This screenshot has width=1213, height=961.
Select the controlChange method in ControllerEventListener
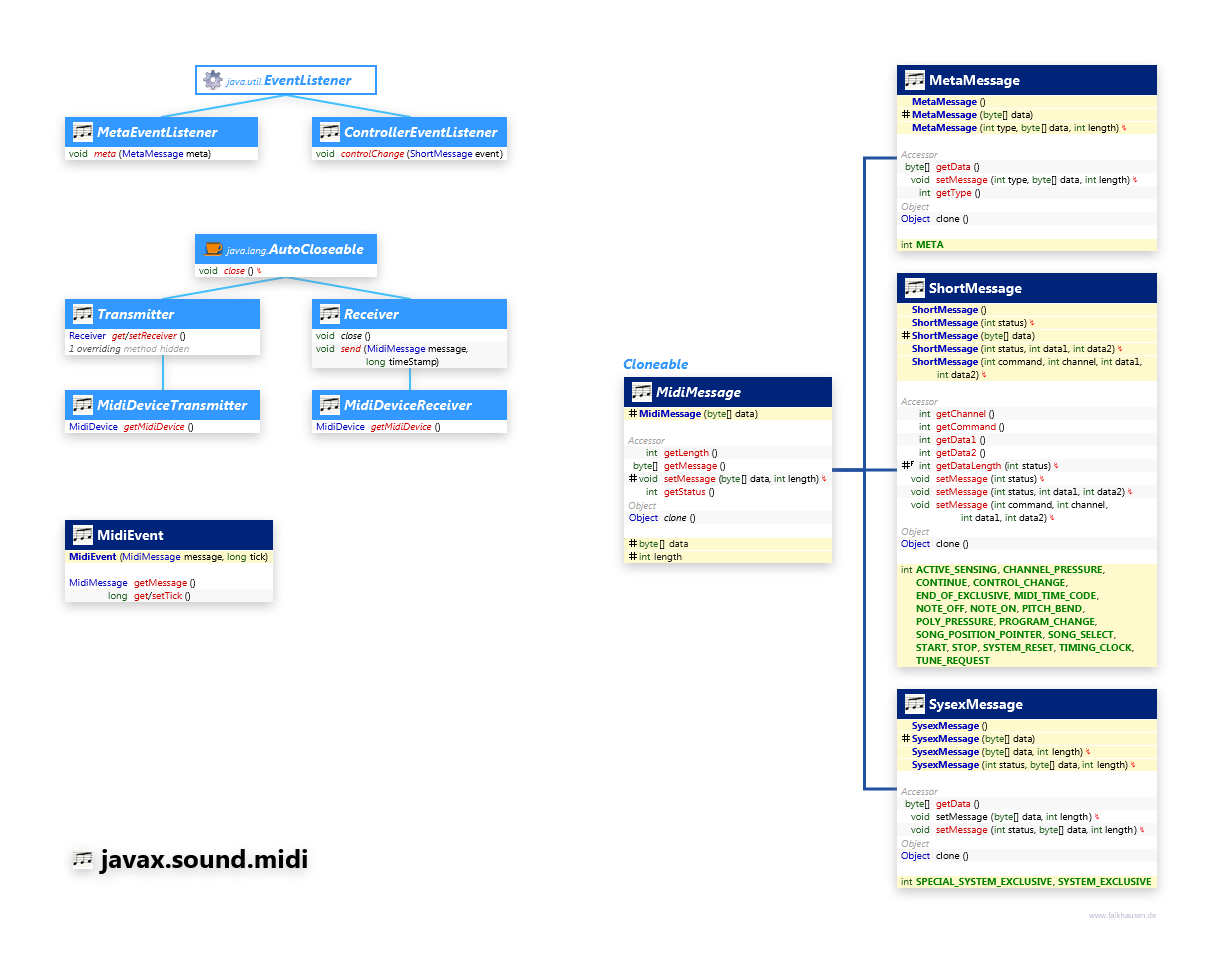coord(373,154)
